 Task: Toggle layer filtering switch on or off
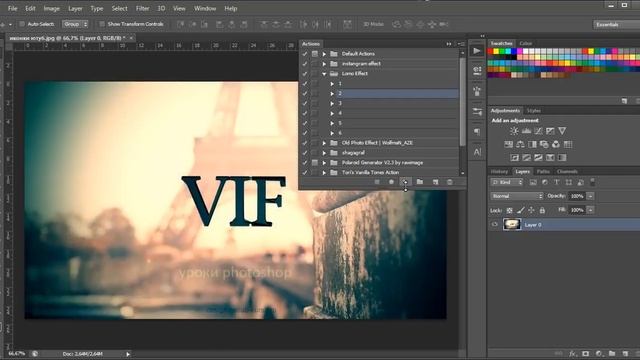click(593, 182)
